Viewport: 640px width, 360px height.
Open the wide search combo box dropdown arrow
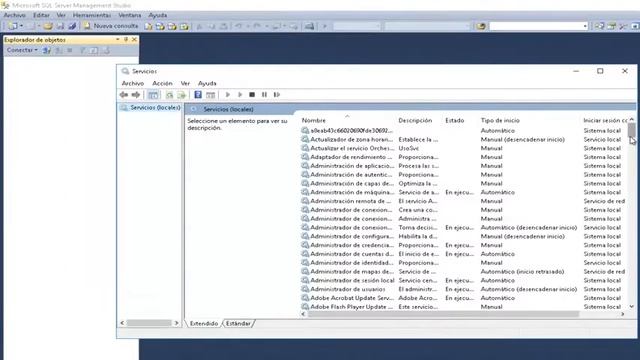[x=585, y=26]
